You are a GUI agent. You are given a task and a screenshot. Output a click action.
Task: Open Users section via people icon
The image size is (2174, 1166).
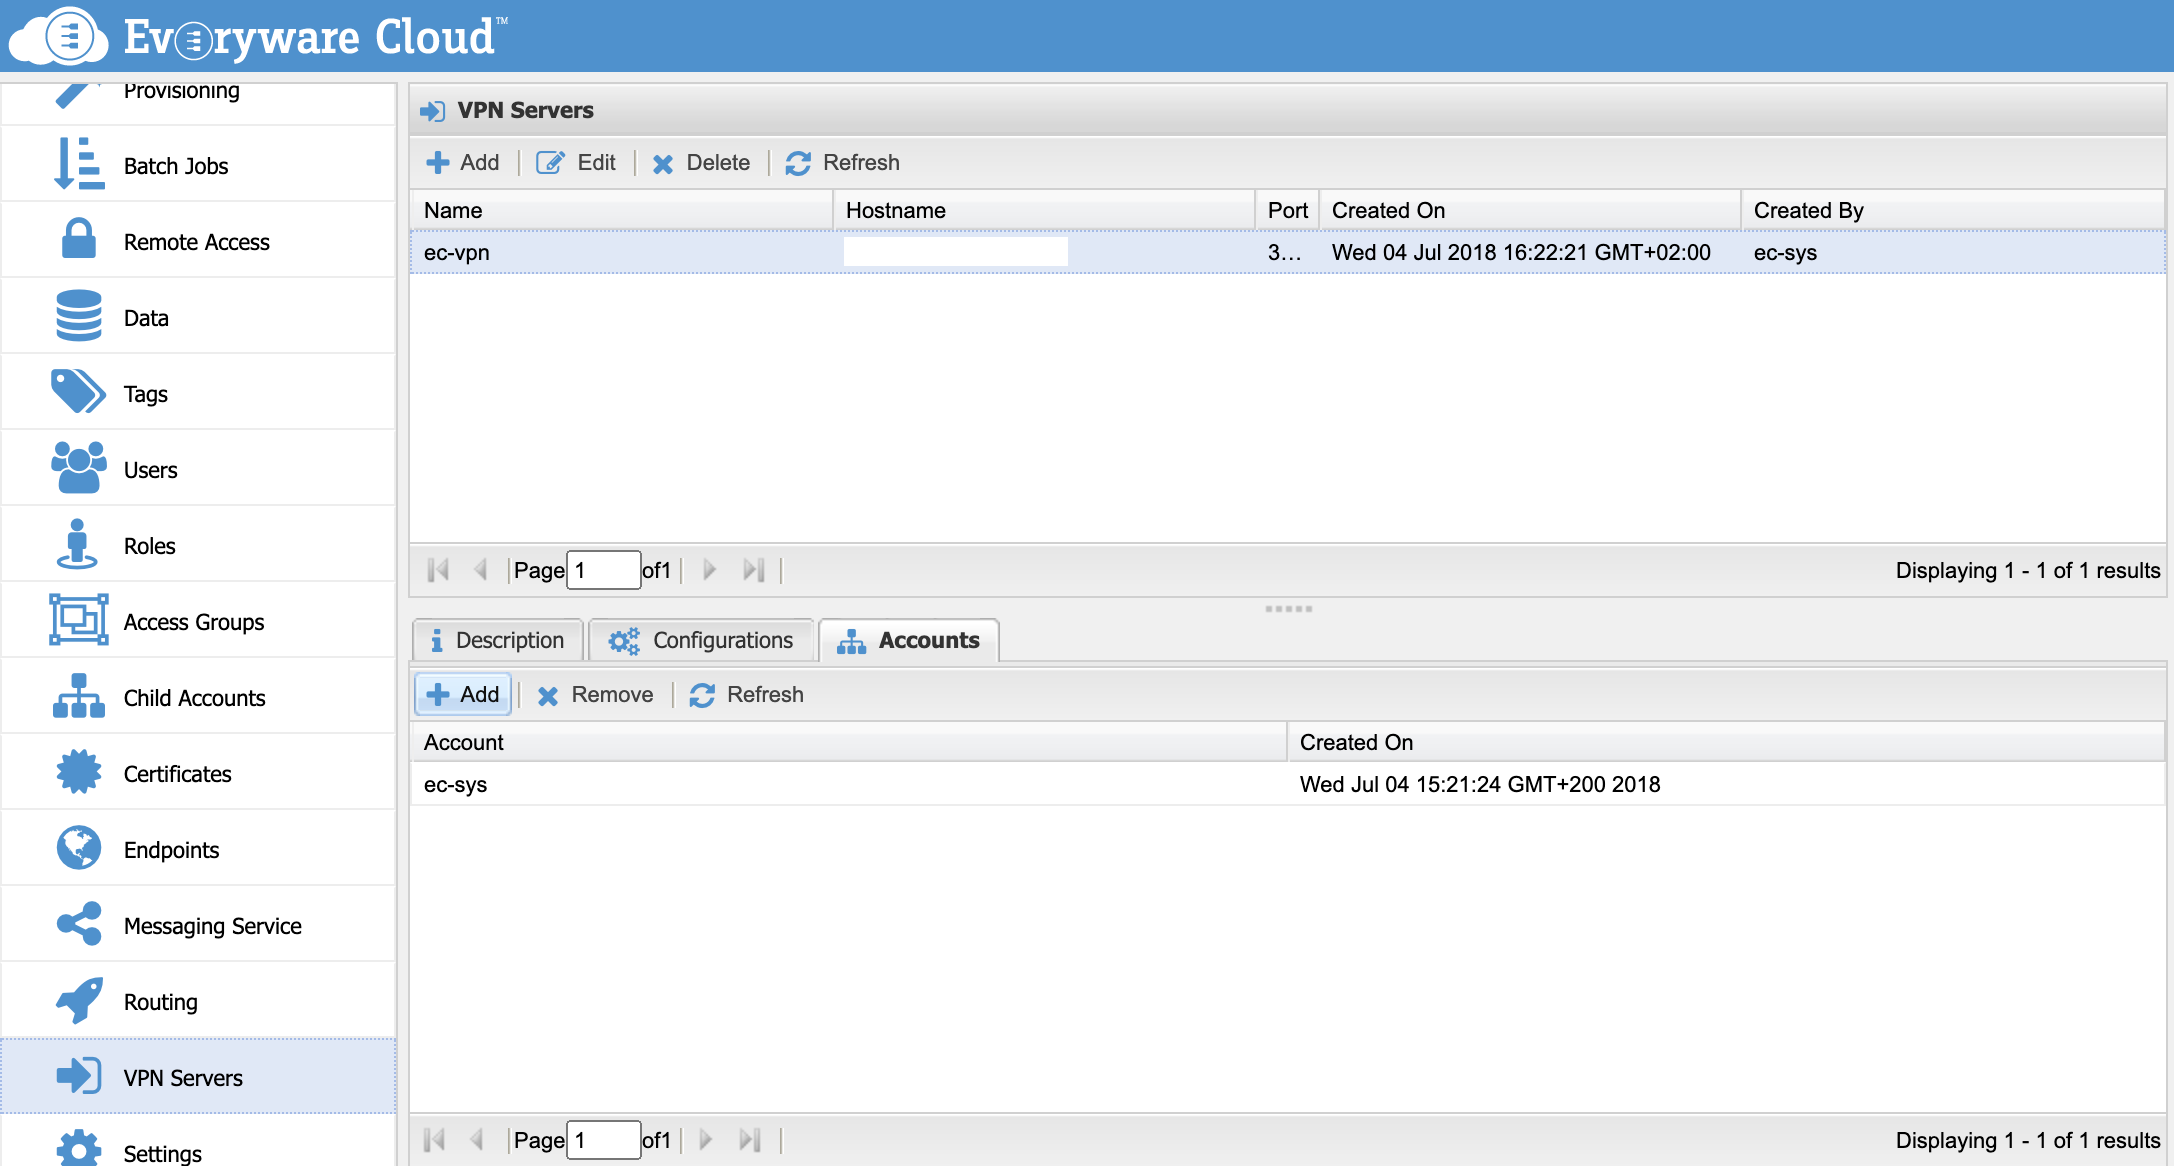(78, 468)
